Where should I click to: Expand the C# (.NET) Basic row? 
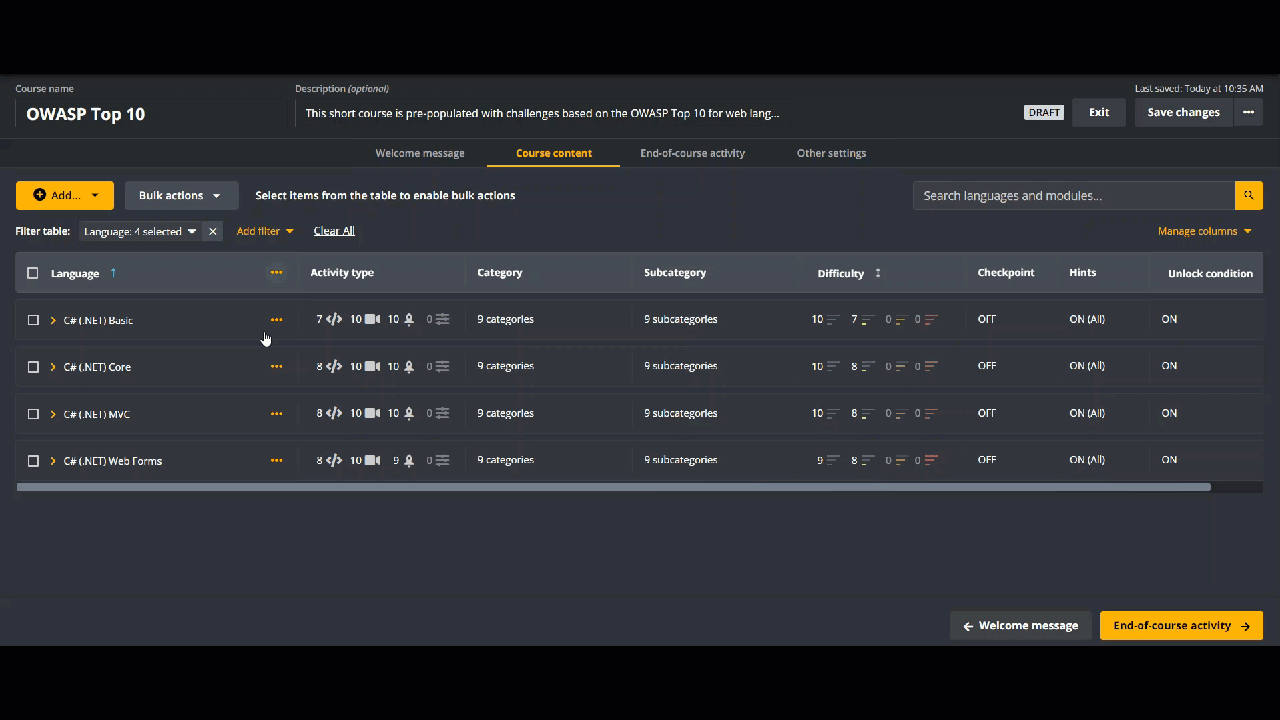click(53, 320)
